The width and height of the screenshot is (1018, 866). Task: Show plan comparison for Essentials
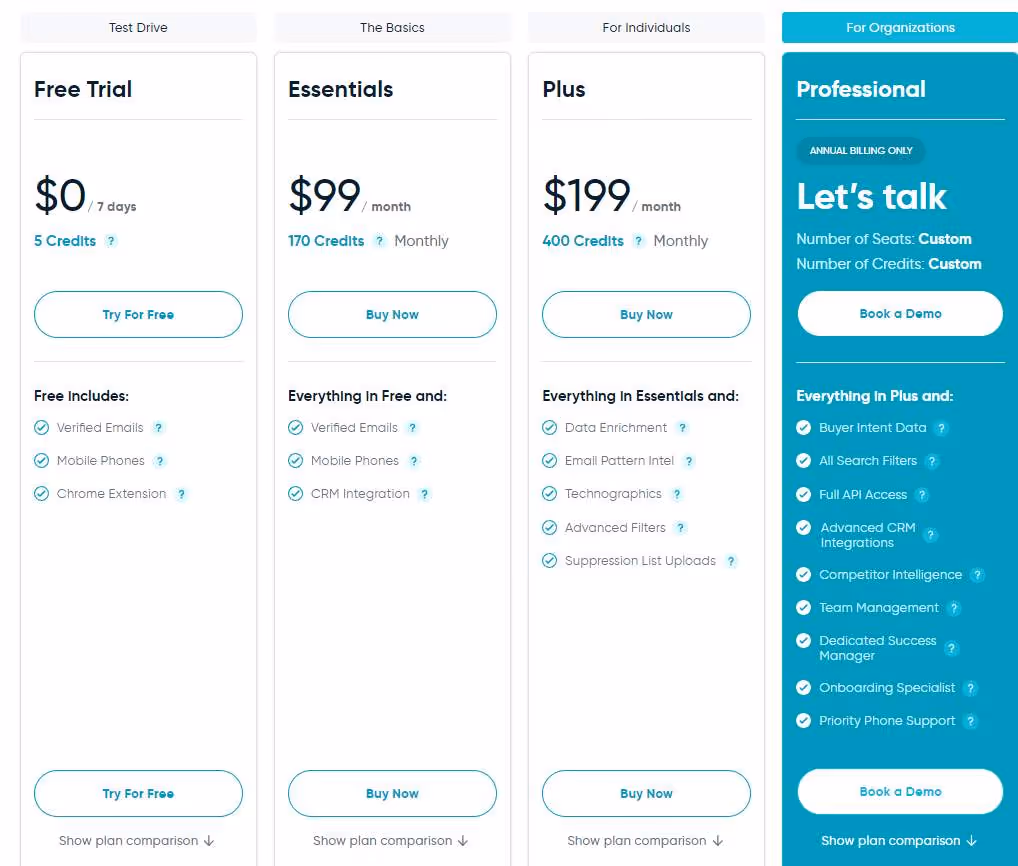coord(391,840)
